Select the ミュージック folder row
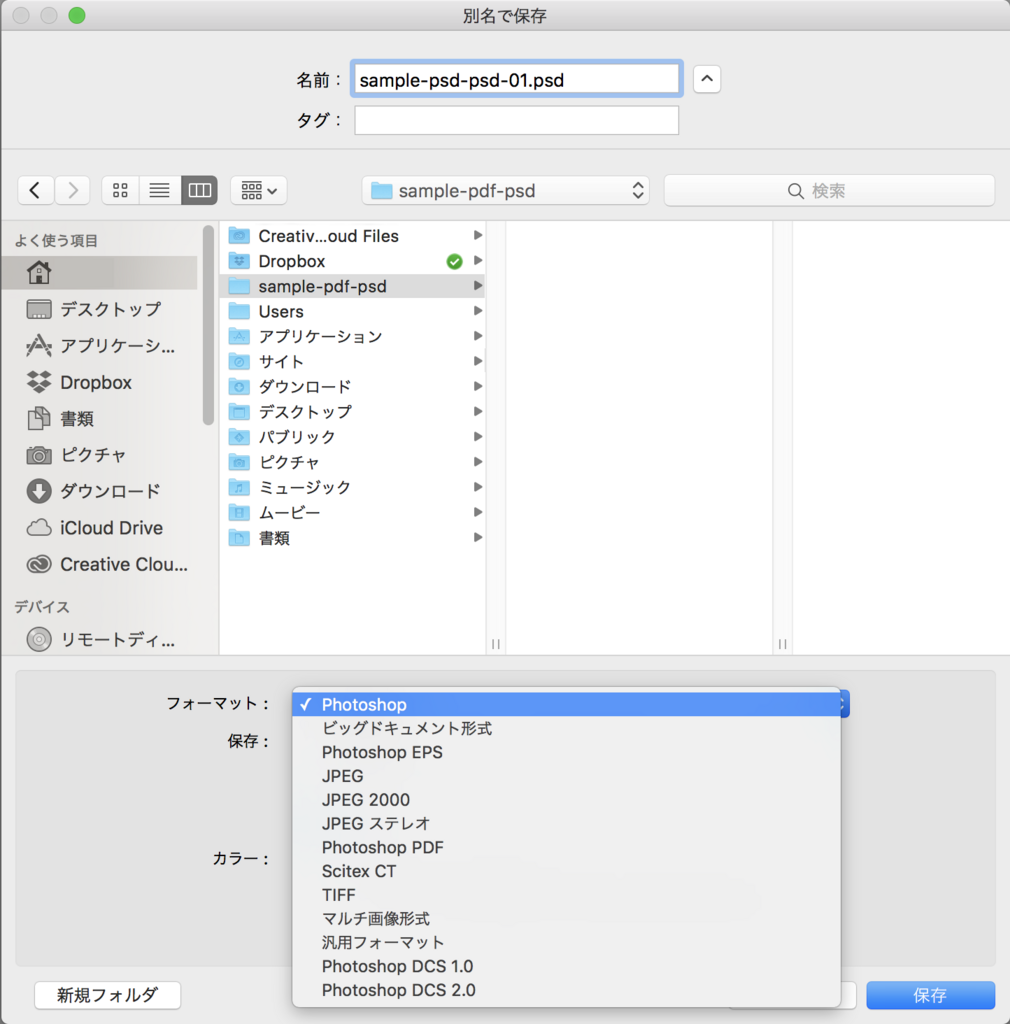The image size is (1010, 1024). pos(353,487)
